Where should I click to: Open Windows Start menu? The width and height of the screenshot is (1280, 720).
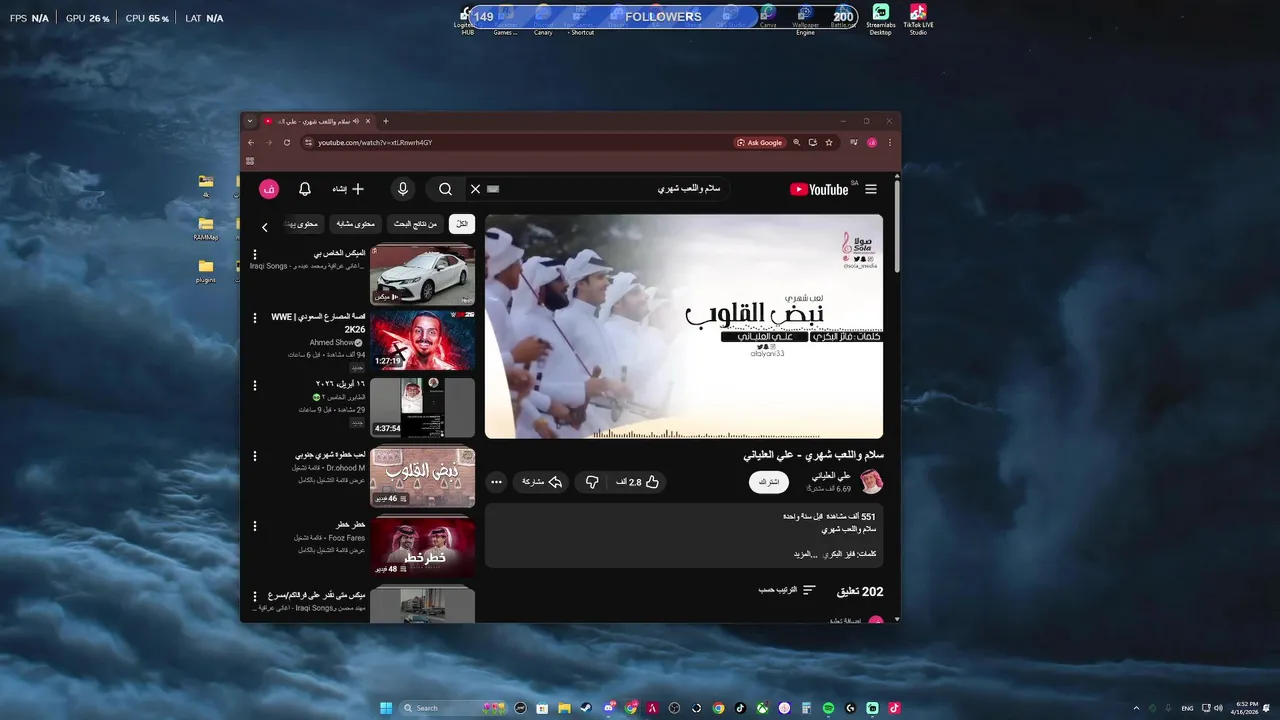click(x=386, y=708)
